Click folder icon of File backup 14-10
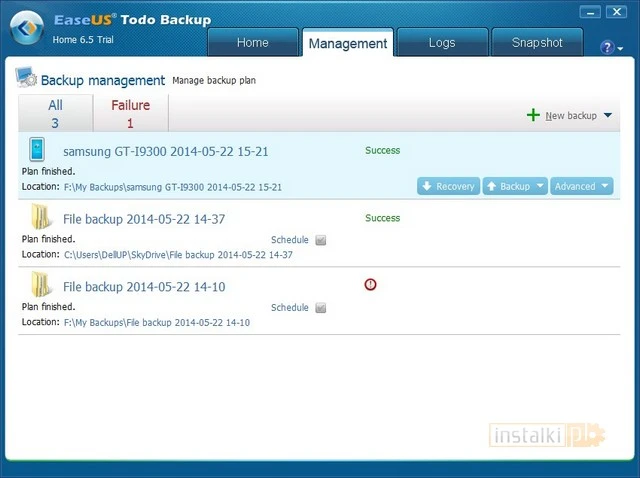640x478 pixels. [41, 284]
